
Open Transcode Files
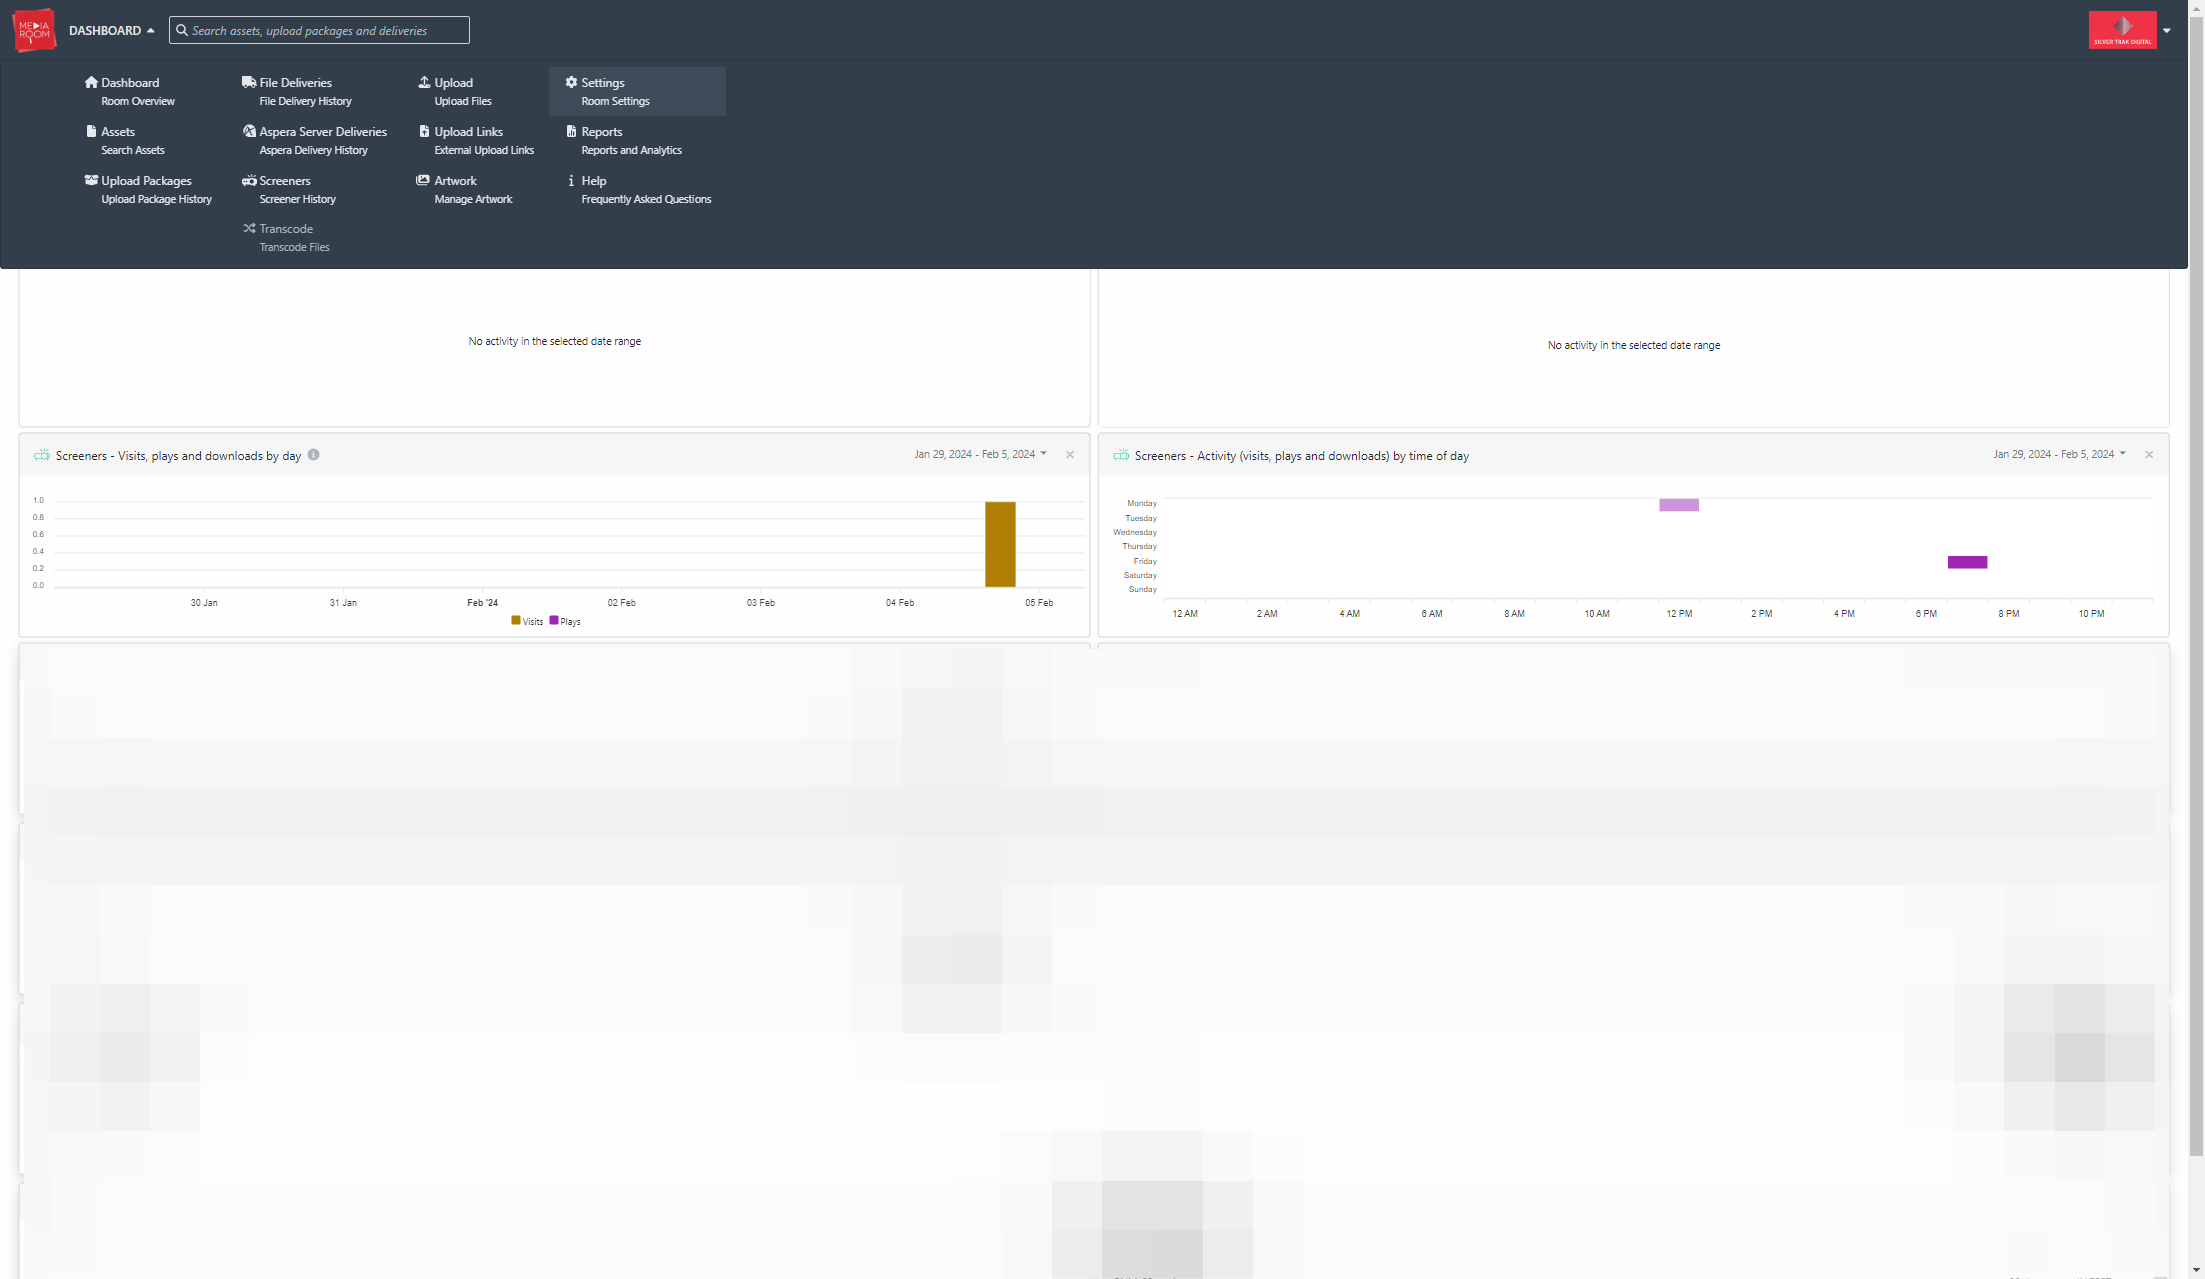[294, 247]
